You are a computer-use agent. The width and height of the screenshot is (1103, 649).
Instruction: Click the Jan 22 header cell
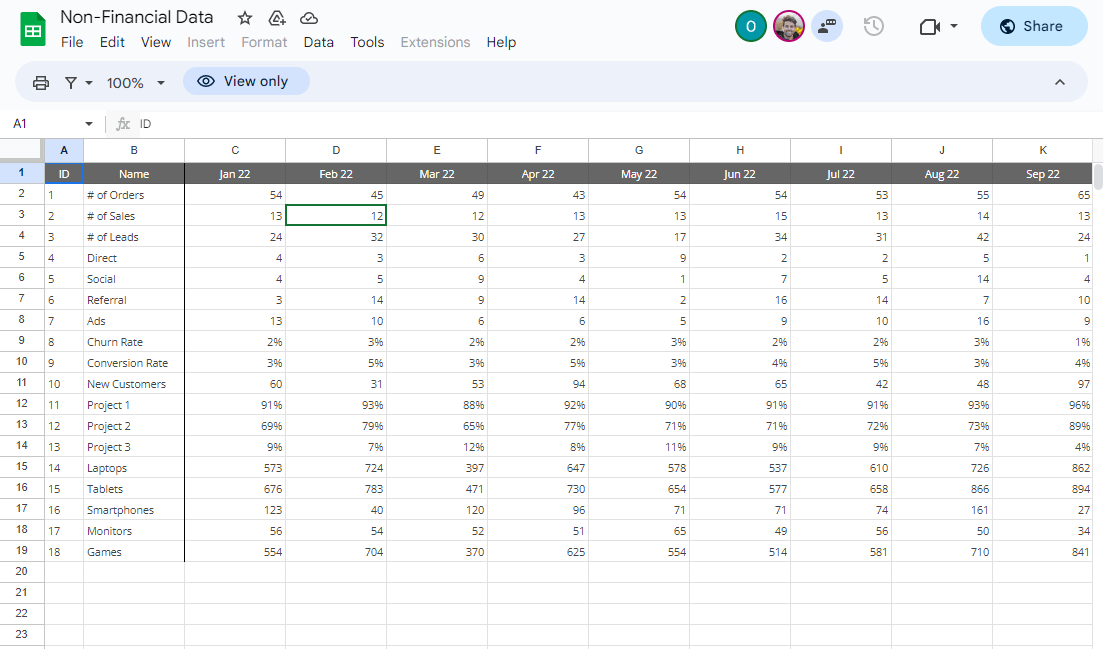(x=235, y=174)
